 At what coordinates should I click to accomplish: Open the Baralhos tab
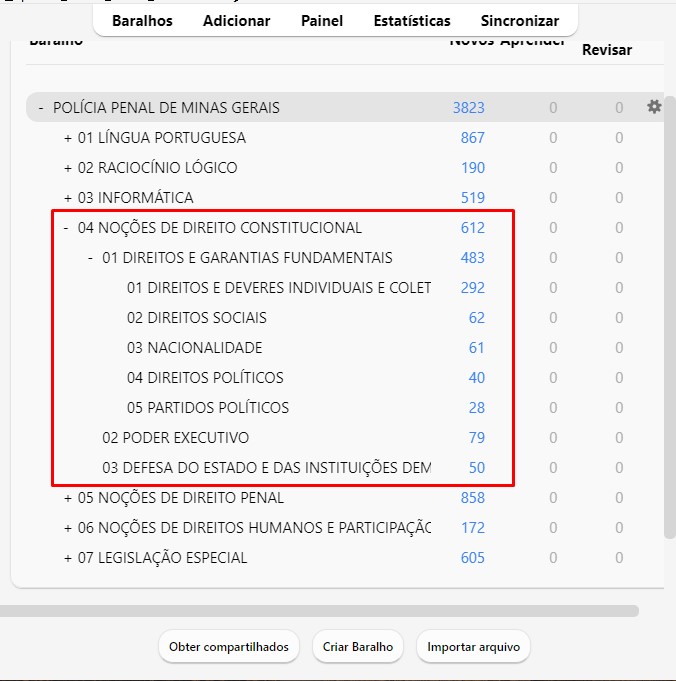[142, 21]
